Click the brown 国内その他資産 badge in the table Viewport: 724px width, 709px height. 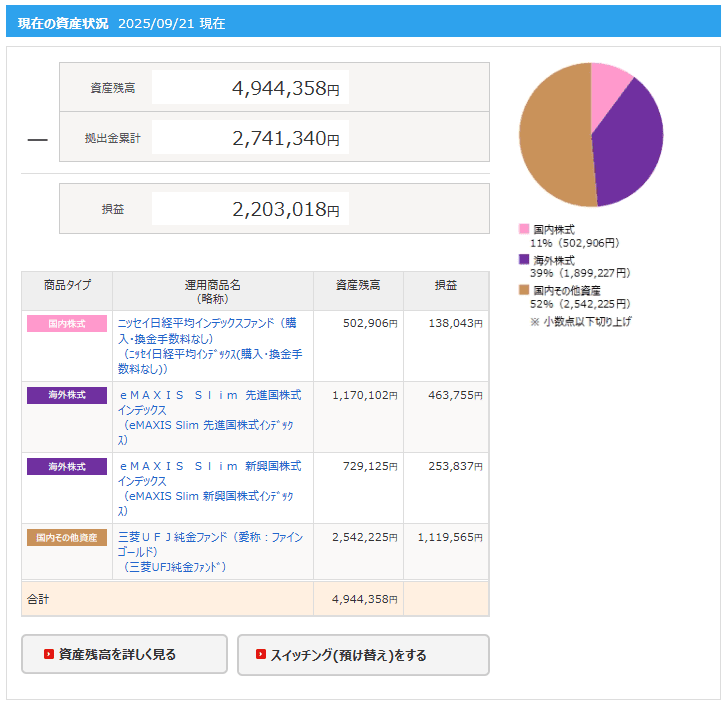pyautogui.click(x=67, y=537)
